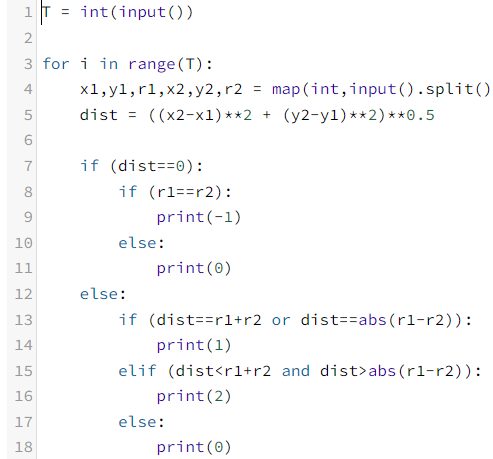Click the 'print(1)' statement

click(194, 345)
